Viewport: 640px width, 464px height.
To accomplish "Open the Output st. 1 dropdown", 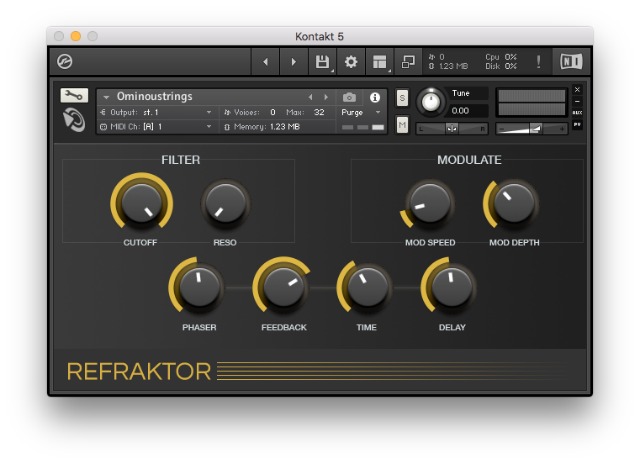I will pyautogui.click(x=157, y=112).
